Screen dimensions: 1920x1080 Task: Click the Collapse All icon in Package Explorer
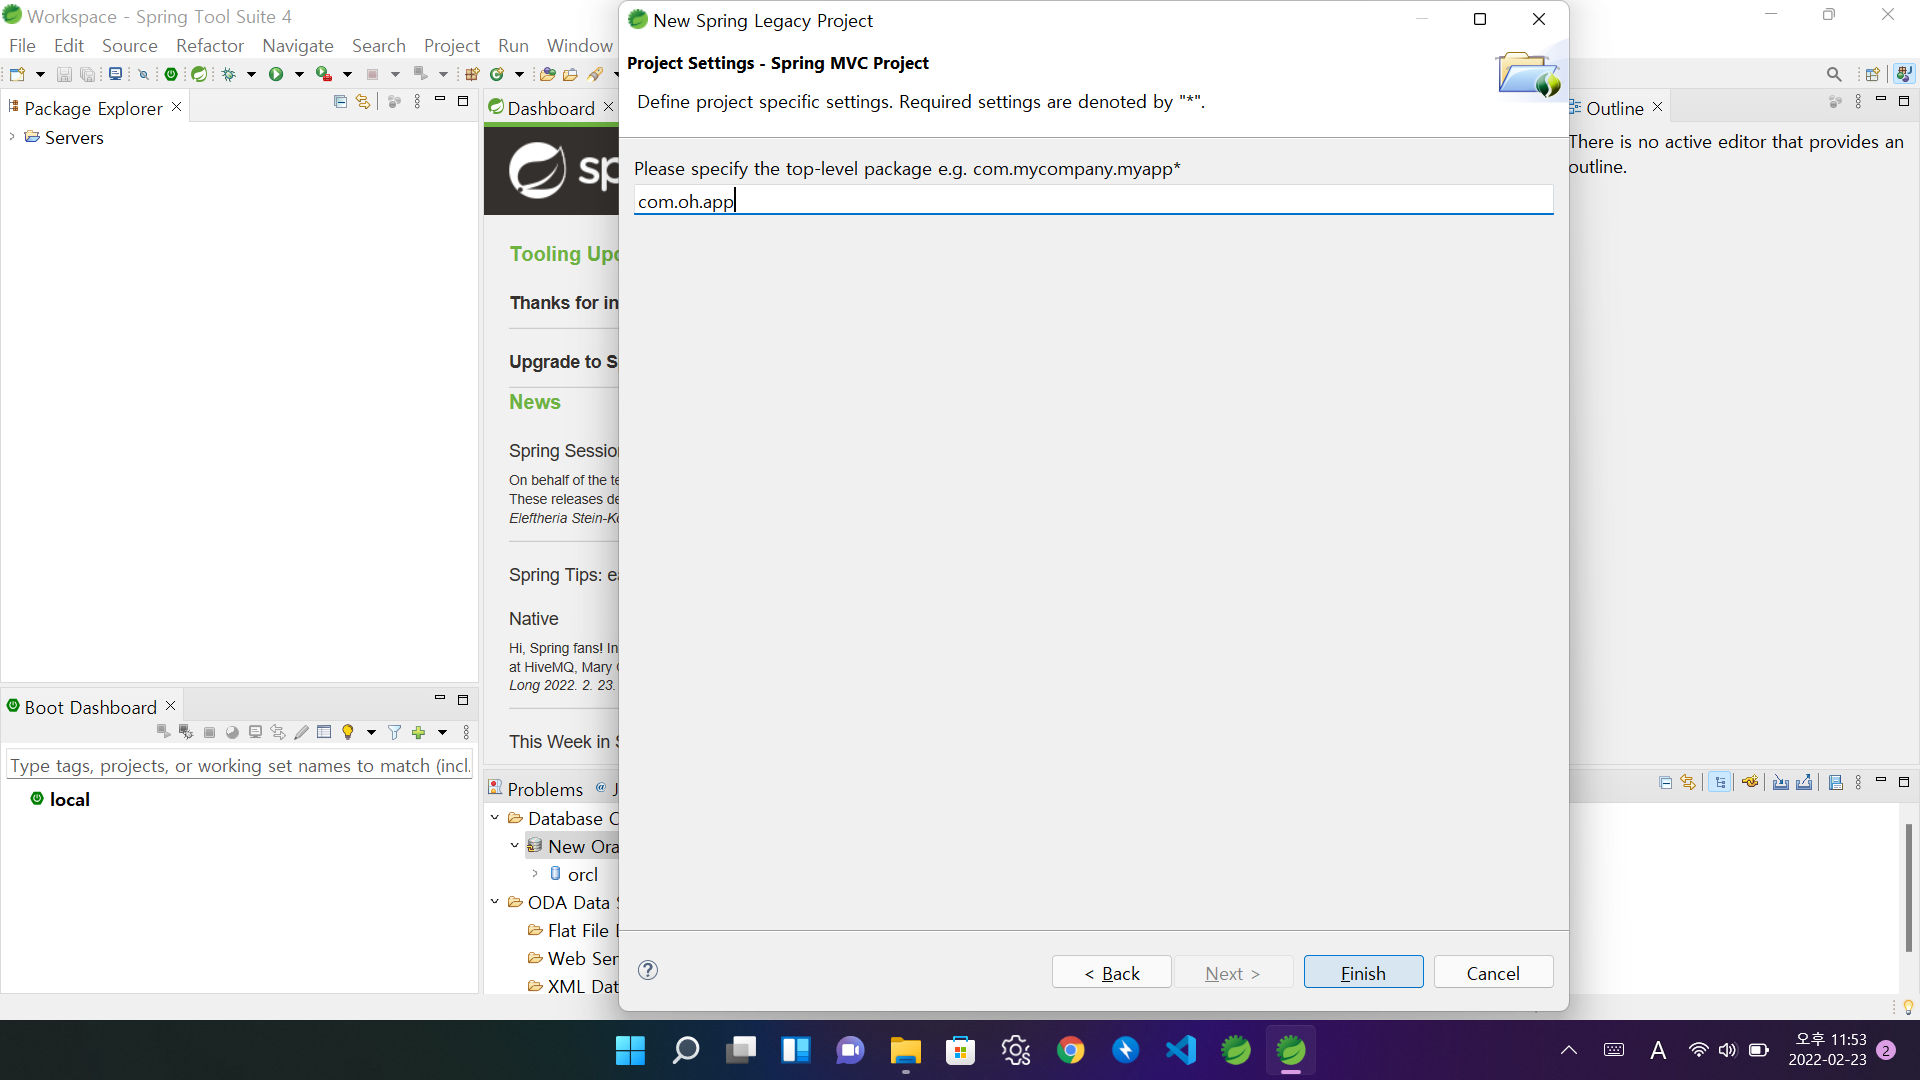click(x=340, y=102)
